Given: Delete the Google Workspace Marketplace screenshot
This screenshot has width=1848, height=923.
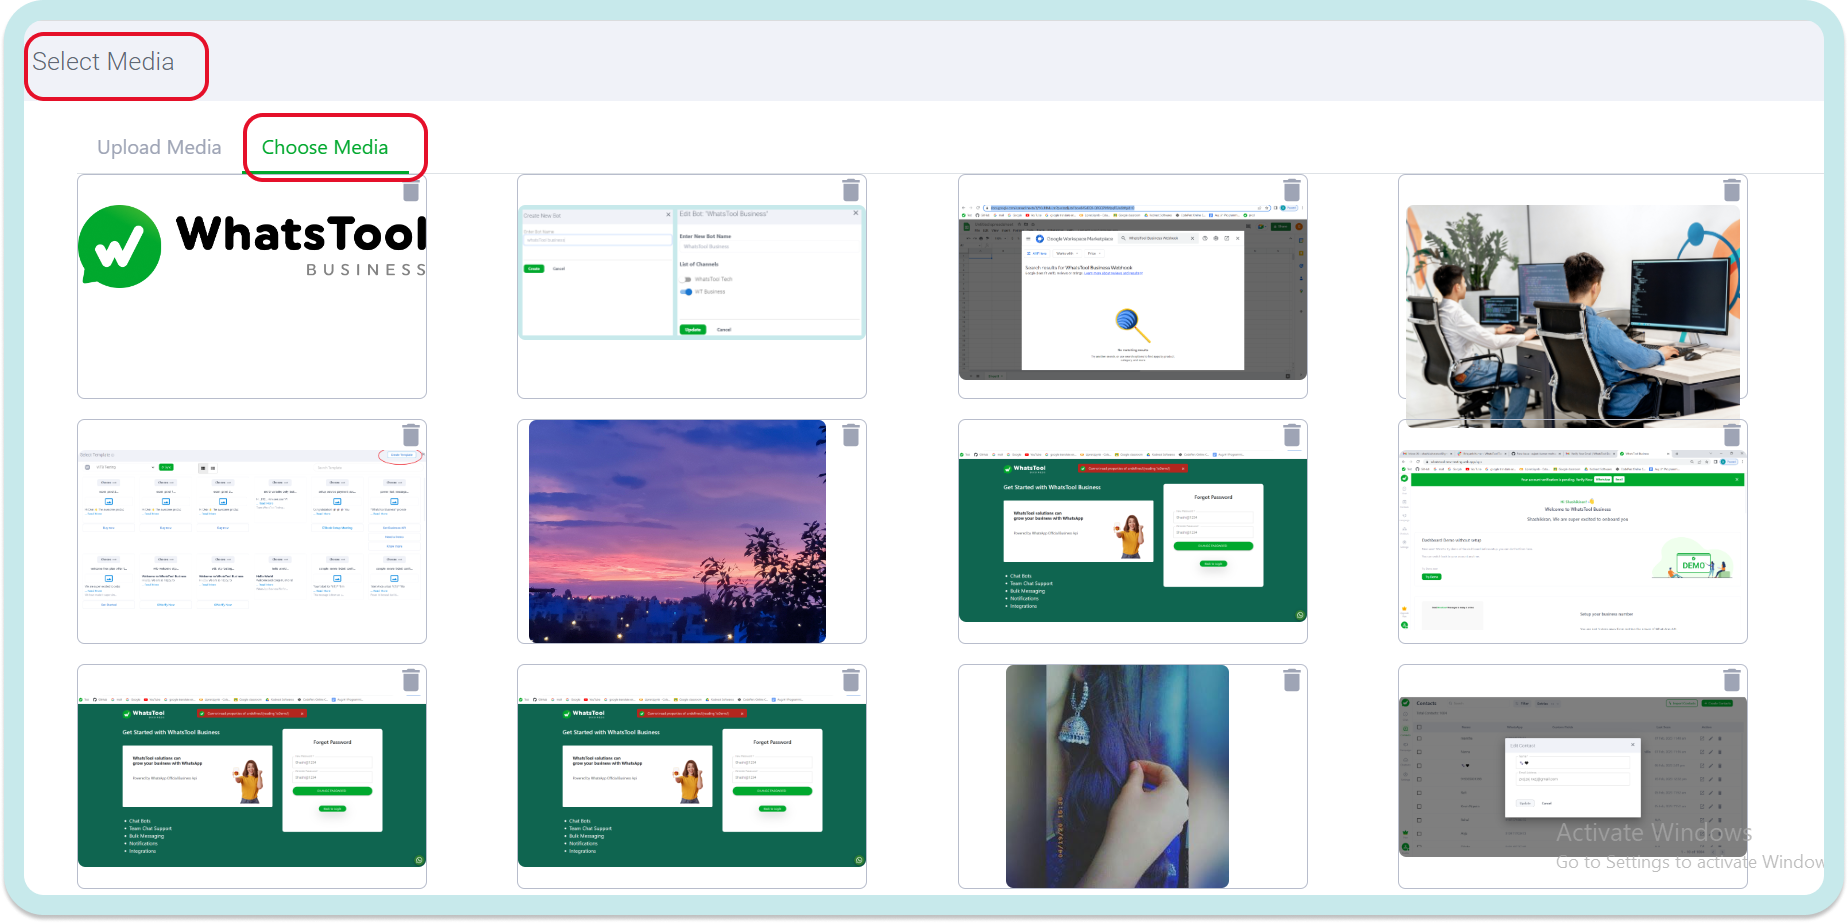Looking at the screenshot, I should pos(1291,190).
